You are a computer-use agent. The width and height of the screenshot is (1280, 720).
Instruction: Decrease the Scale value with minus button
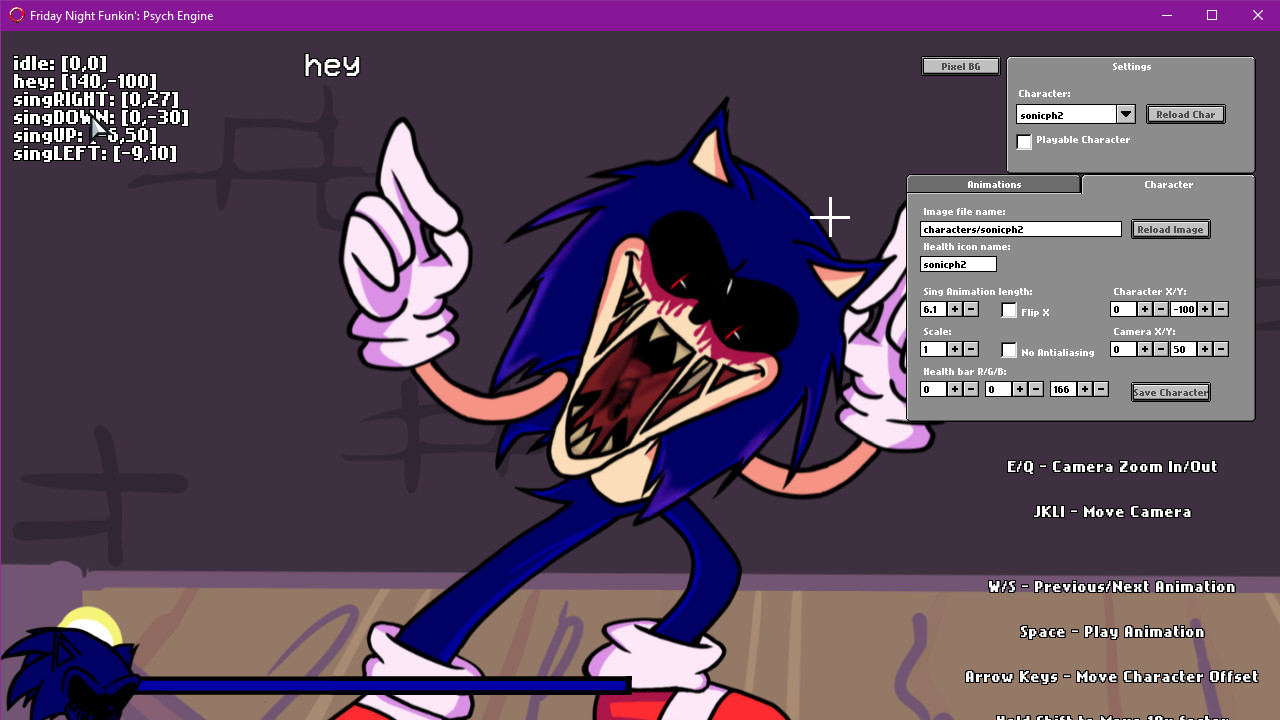(969, 349)
